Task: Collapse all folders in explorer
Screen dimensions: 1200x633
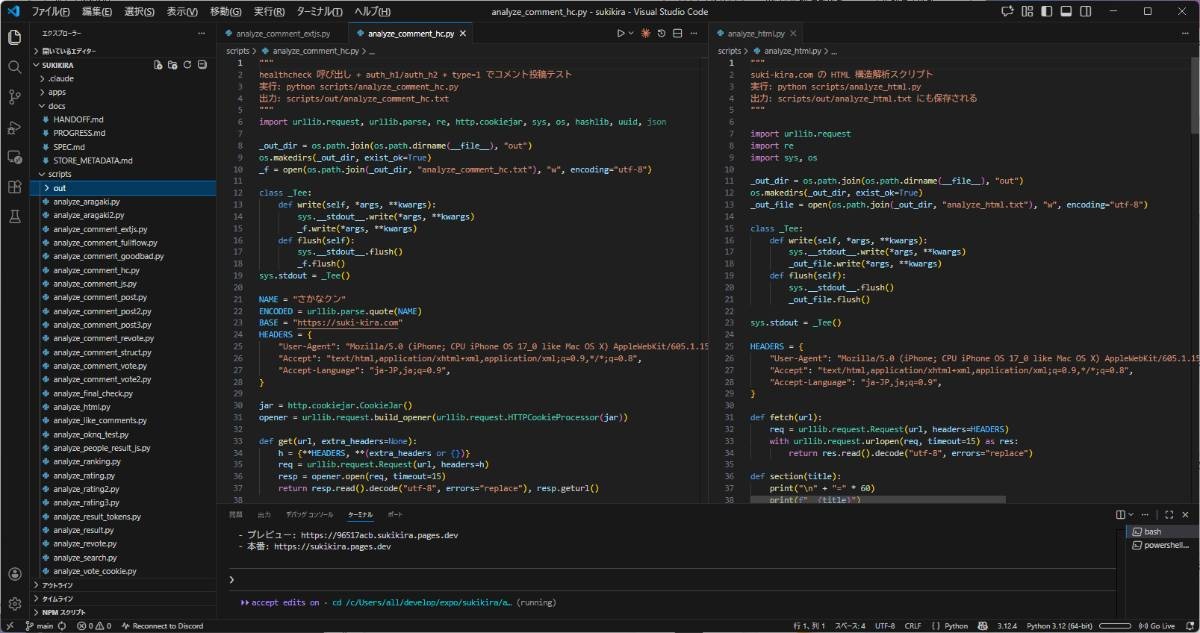Action: [x=202, y=65]
